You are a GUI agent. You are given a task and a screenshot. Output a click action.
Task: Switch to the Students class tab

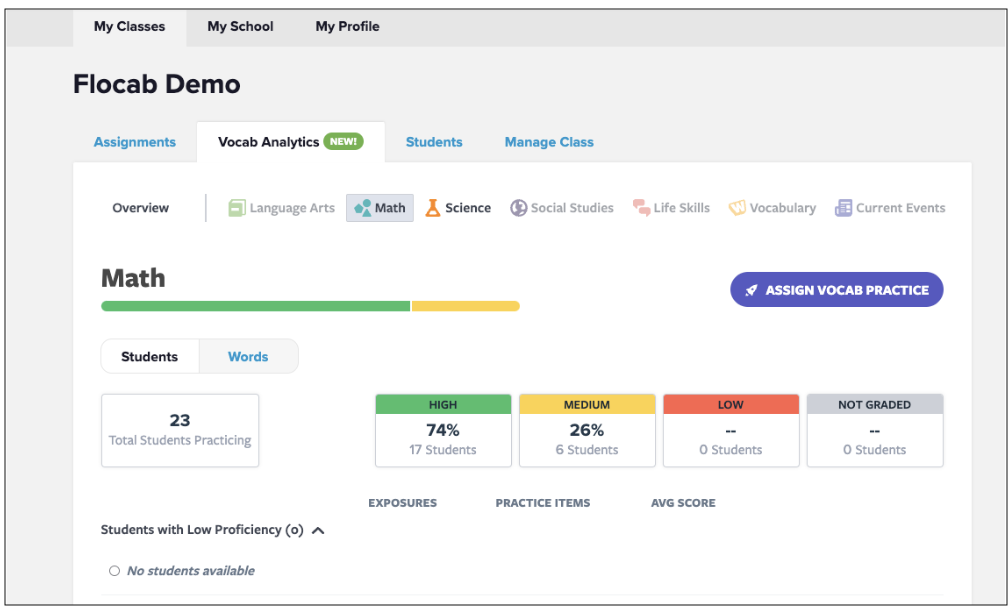[434, 142]
